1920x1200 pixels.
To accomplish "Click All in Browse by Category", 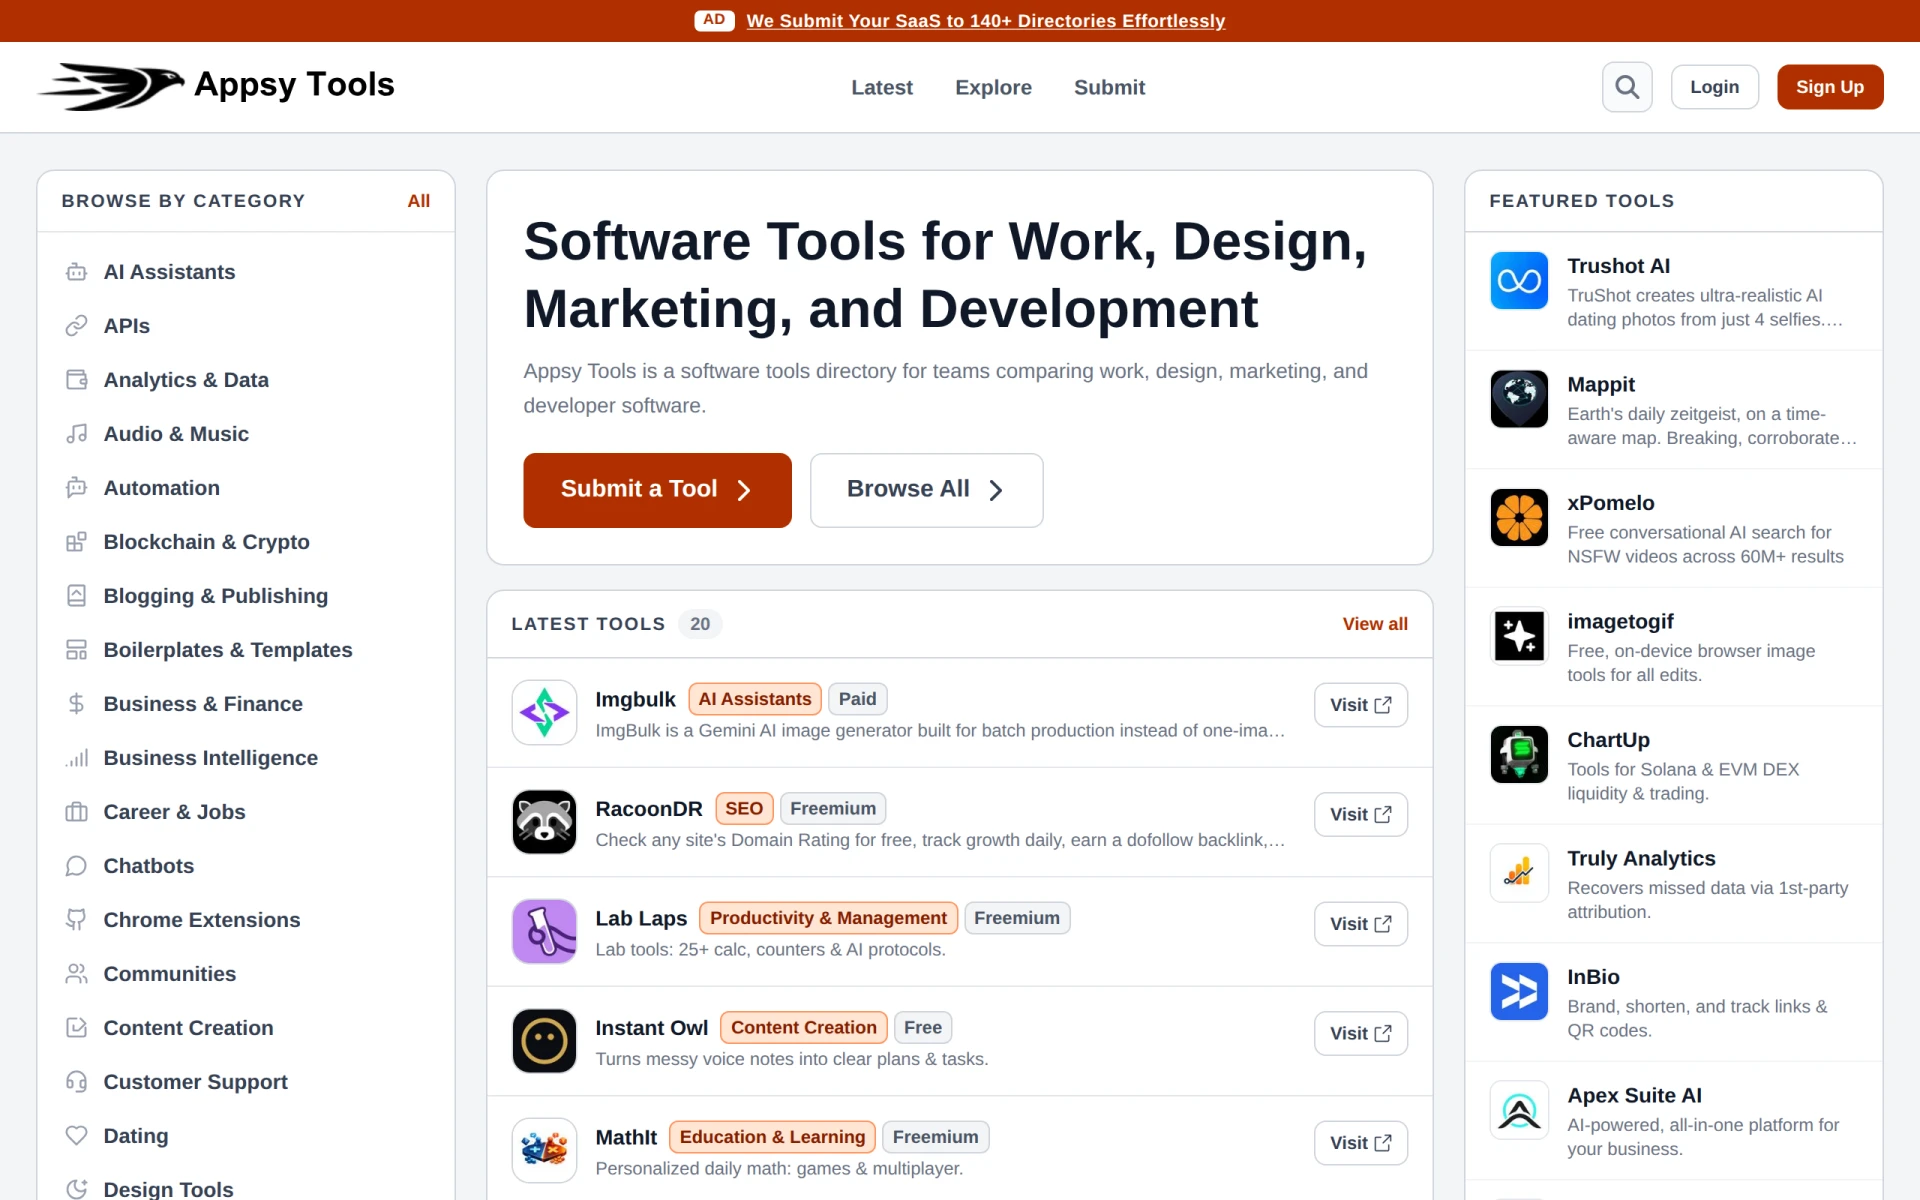I will tap(419, 201).
